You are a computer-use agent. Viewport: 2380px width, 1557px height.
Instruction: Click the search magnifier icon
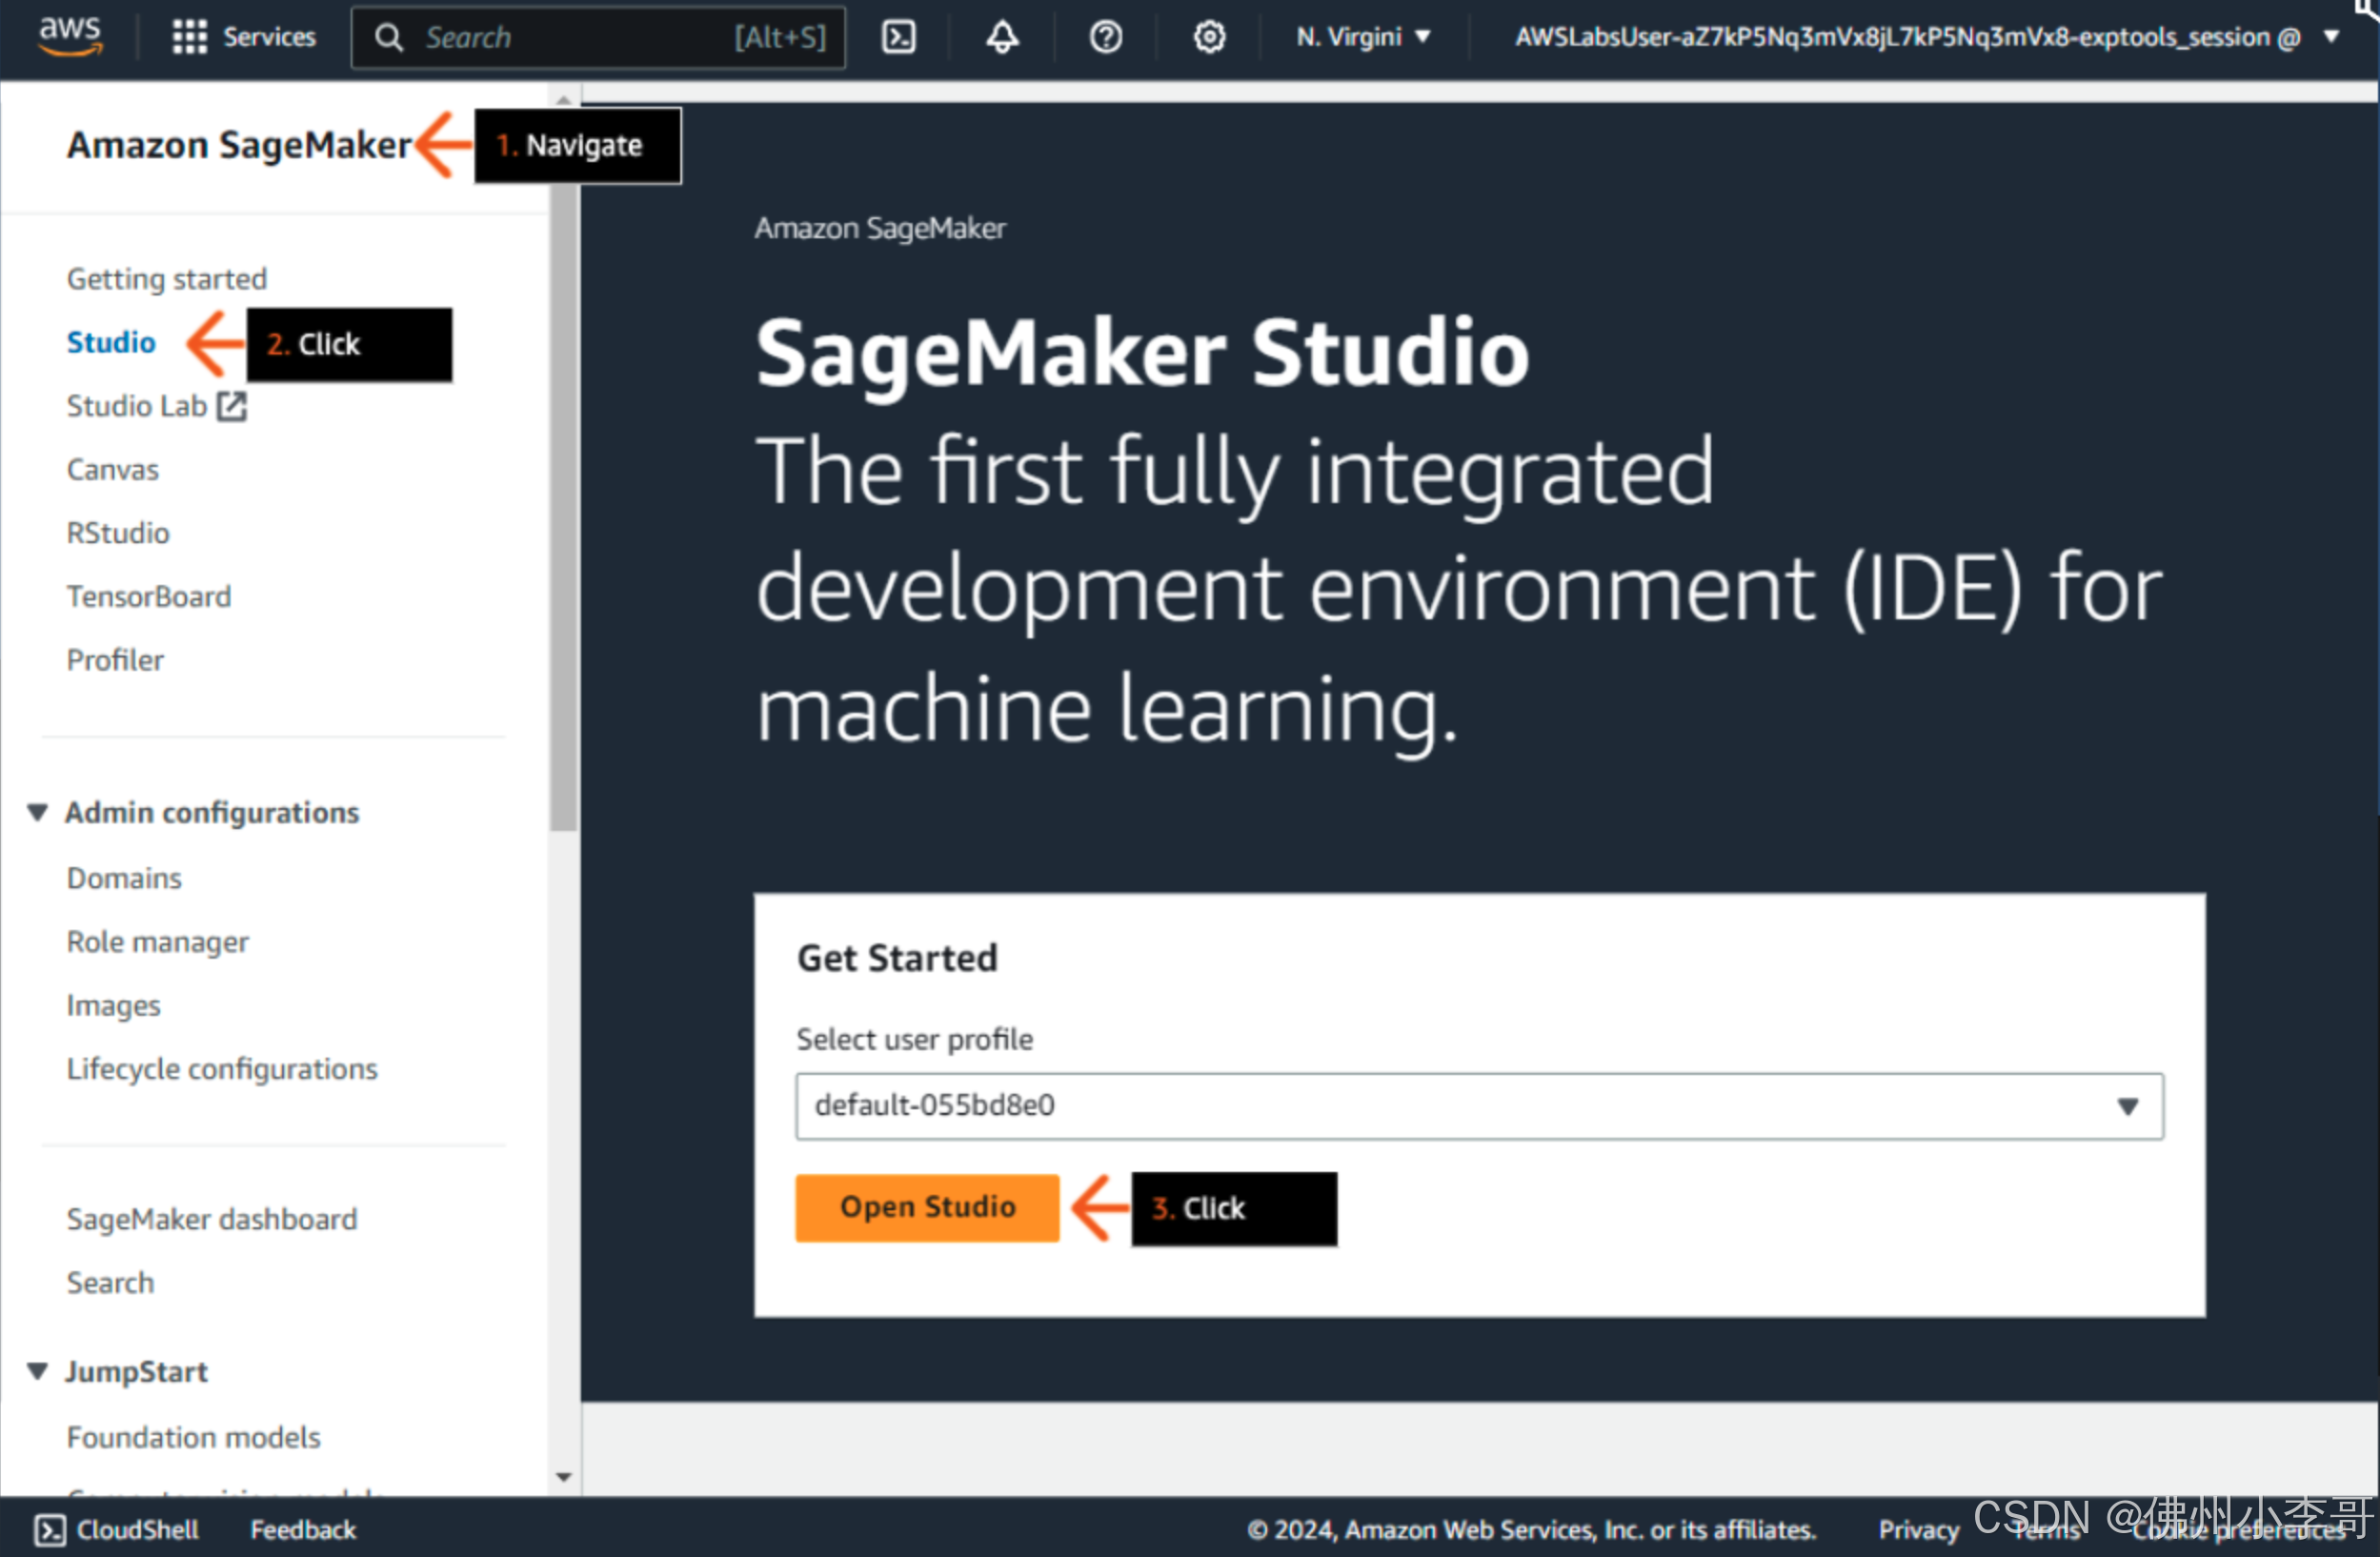tap(388, 37)
